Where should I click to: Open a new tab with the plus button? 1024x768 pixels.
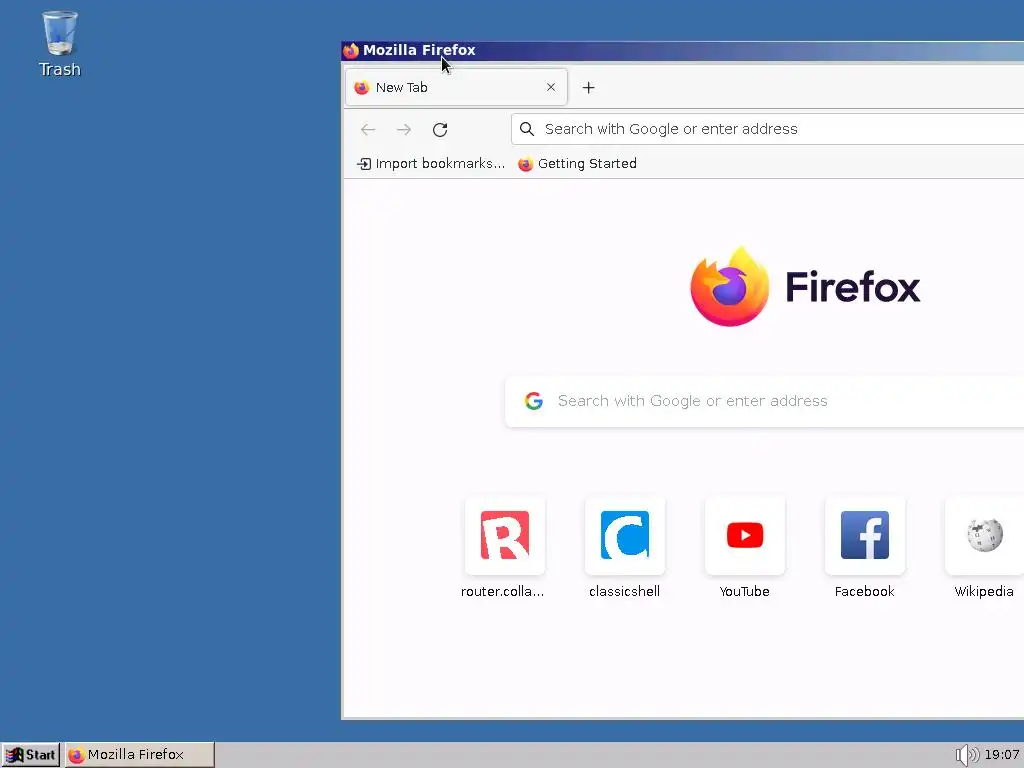588,88
